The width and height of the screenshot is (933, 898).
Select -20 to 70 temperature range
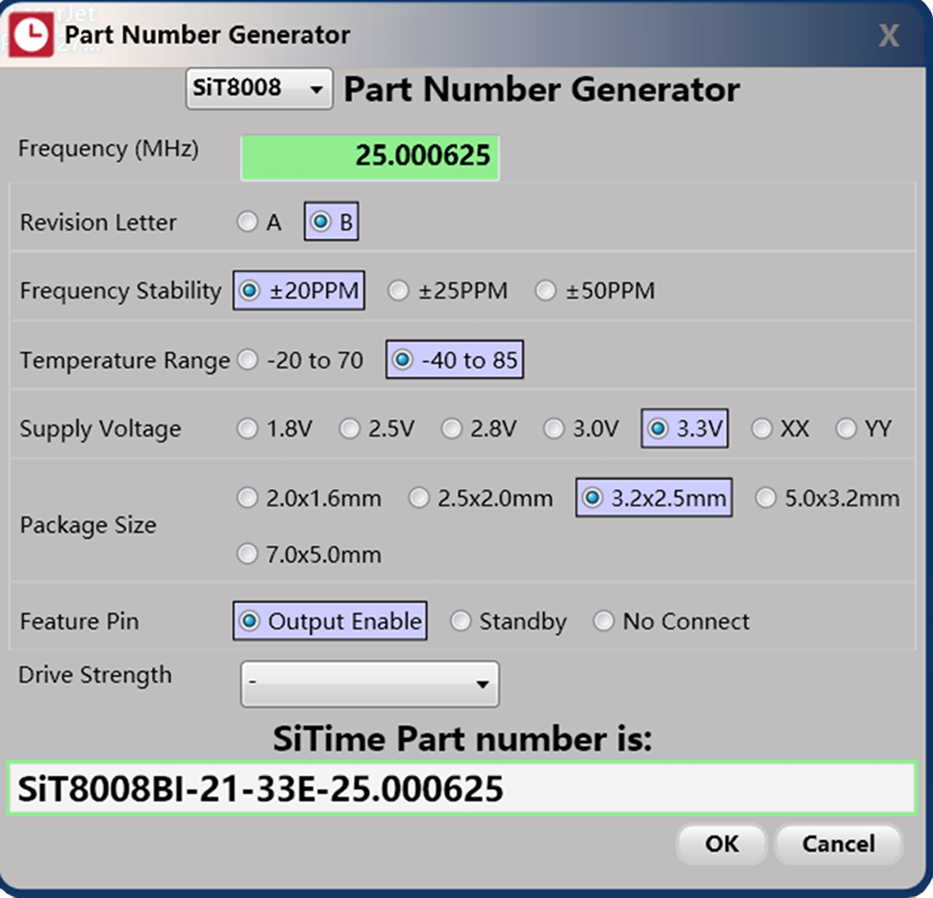tap(300, 360)
